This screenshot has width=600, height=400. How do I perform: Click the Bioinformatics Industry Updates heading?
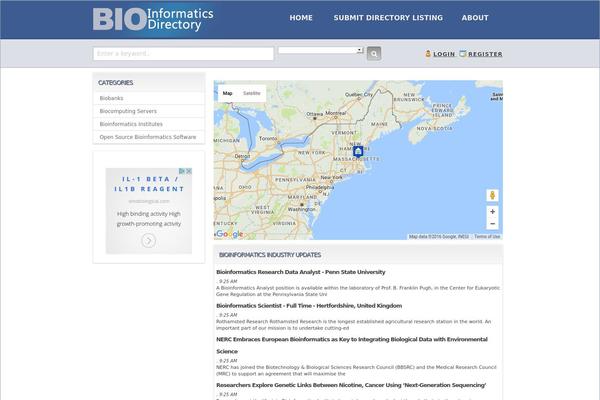pyautogui.click(x=270, y=255)
